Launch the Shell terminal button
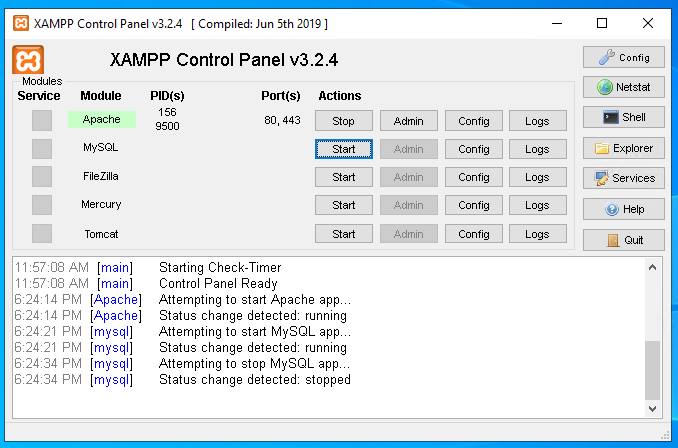 coord(624,117)
